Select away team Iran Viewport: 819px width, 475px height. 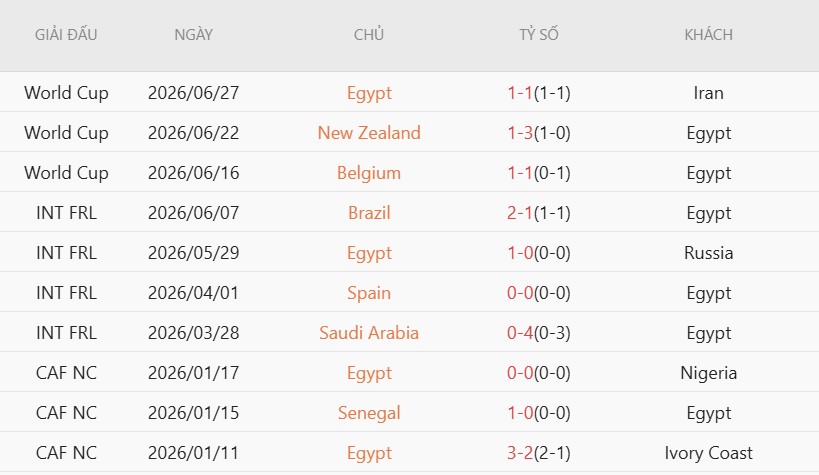708,93
